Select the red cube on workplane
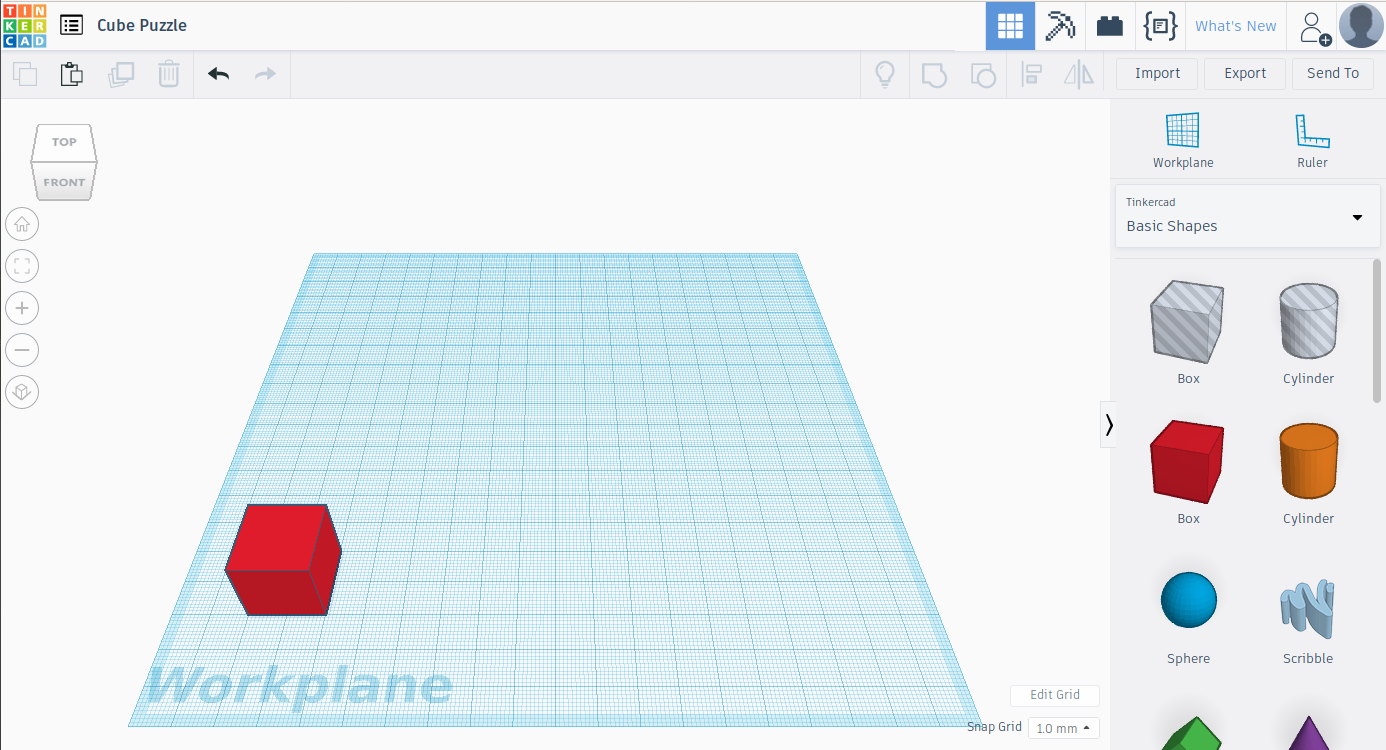Image resolution: width=1386 pixels, height=750 pixels. click(283, 559)
